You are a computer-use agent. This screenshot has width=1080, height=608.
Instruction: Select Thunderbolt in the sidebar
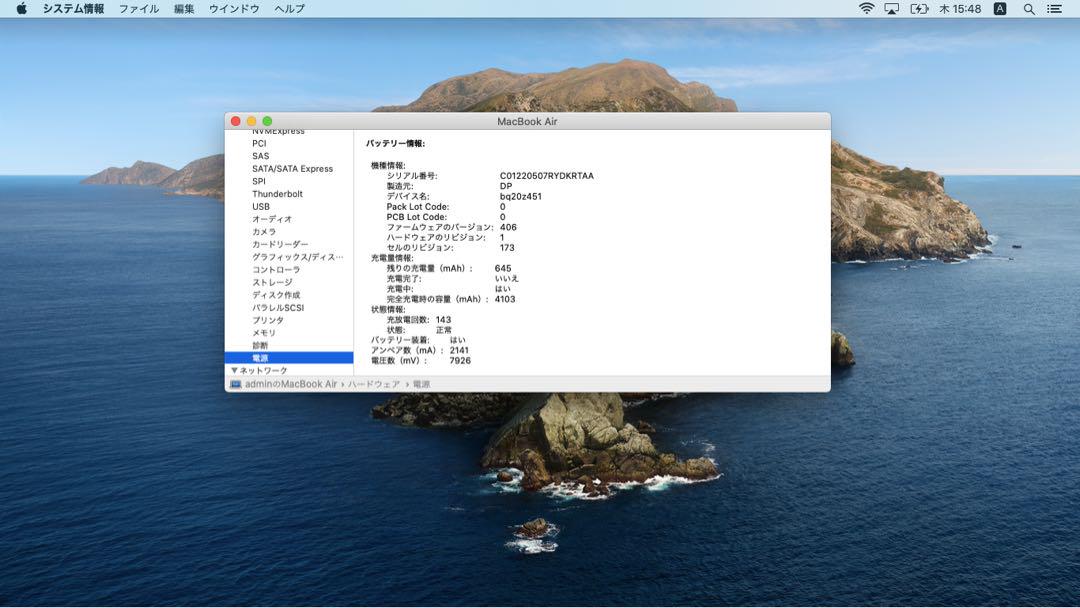pyautogui.click(x=277, y=194)
